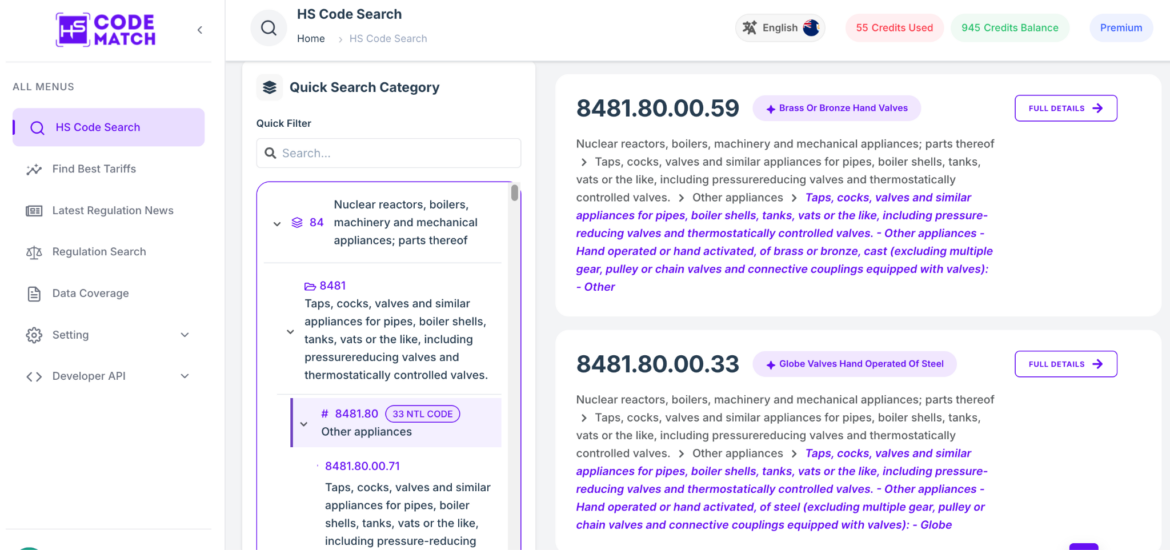Click the folder icon beside 8481

click(310, 286)
